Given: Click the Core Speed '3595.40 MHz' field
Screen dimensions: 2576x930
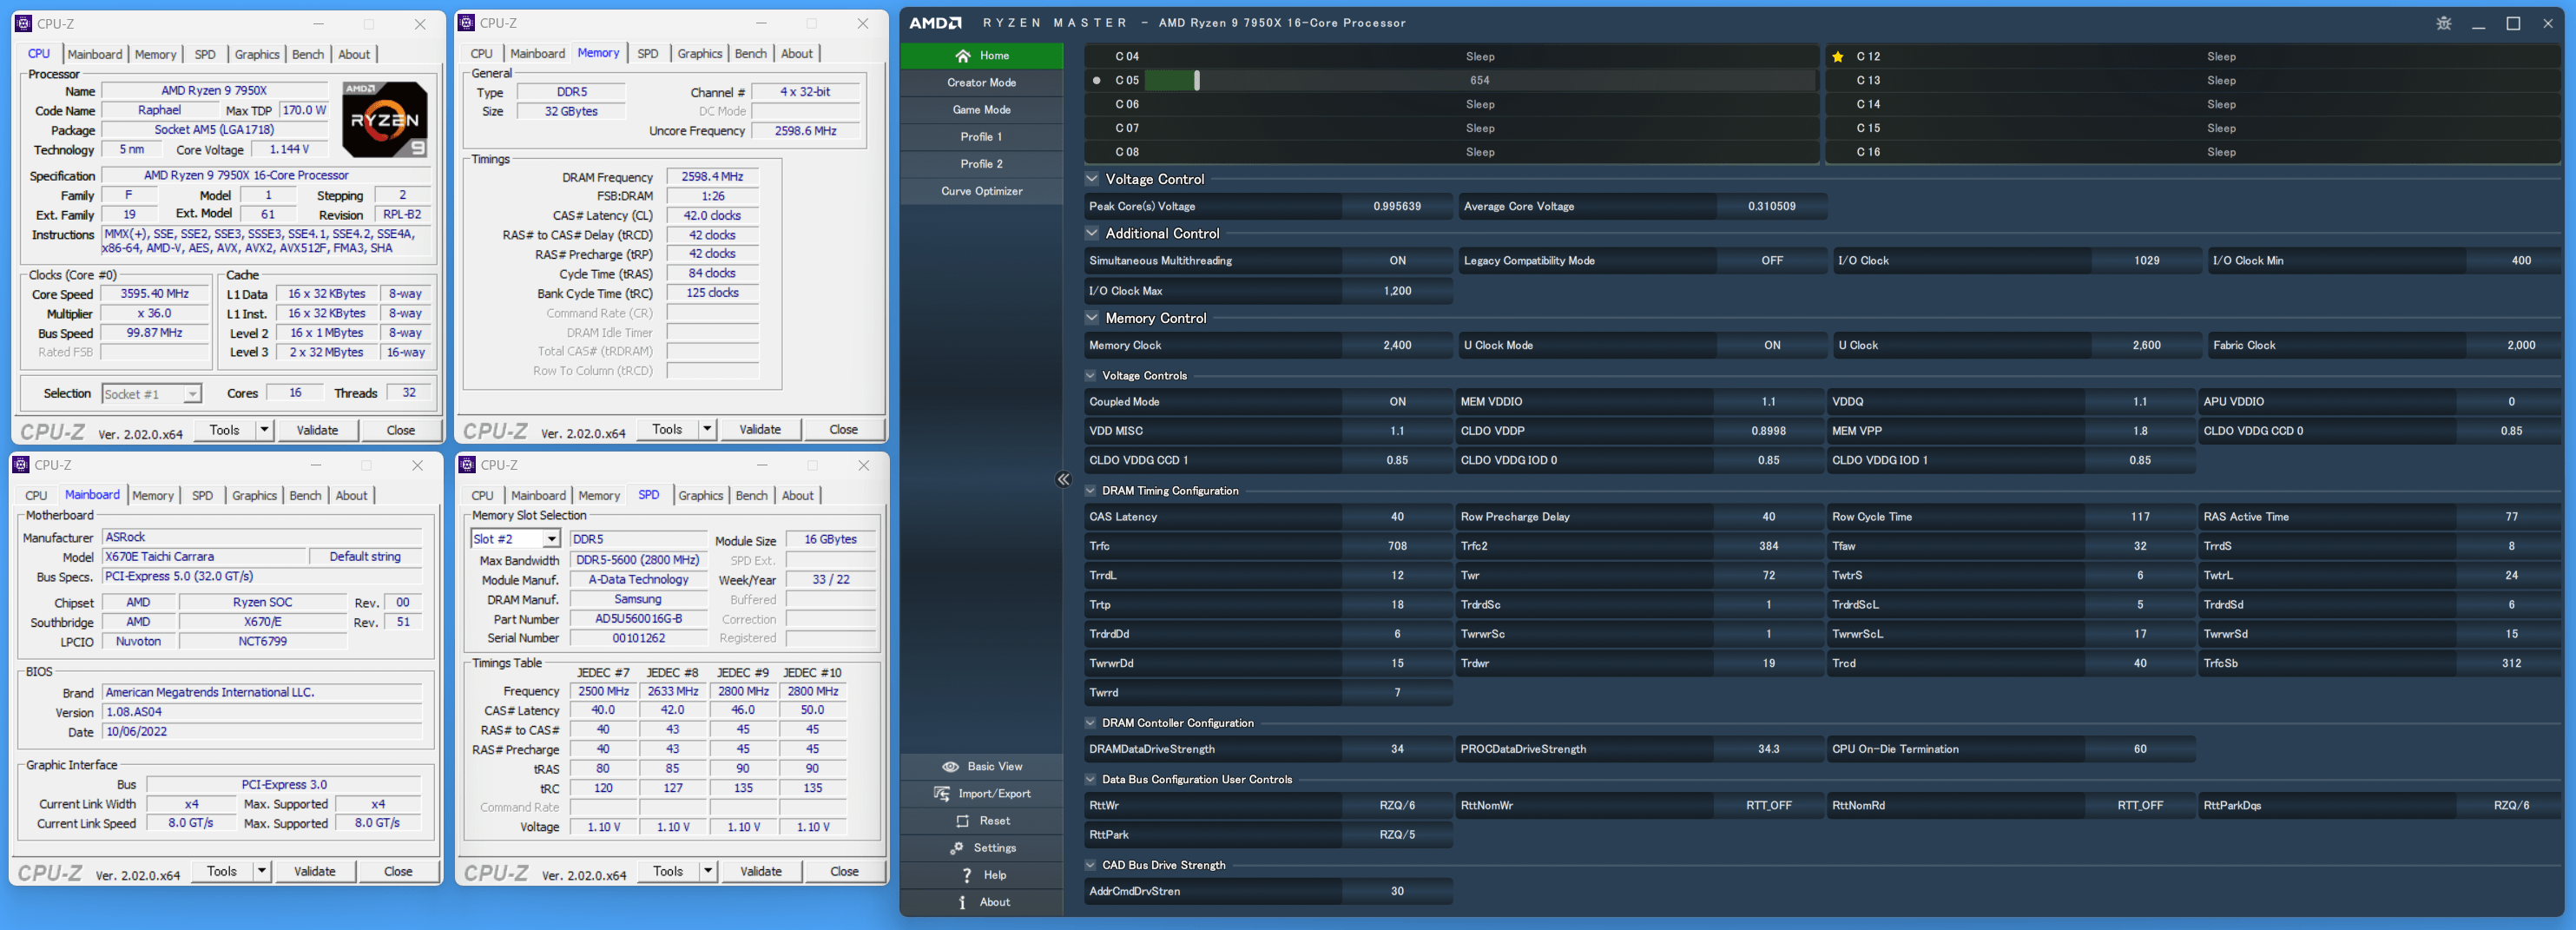Looking at the screenshot, I should (155, 294).
